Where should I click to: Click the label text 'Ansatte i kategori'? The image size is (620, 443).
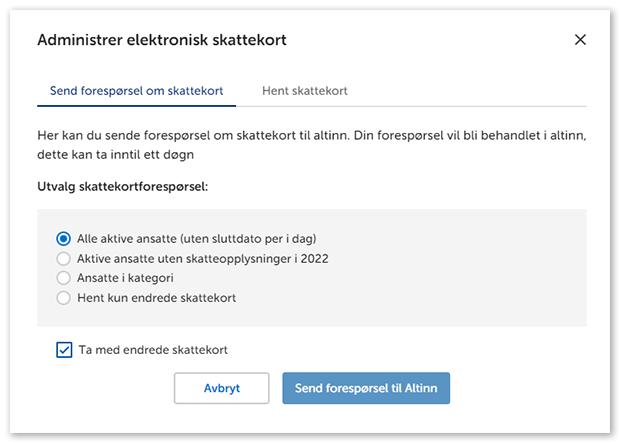click(x=126, y=278)
